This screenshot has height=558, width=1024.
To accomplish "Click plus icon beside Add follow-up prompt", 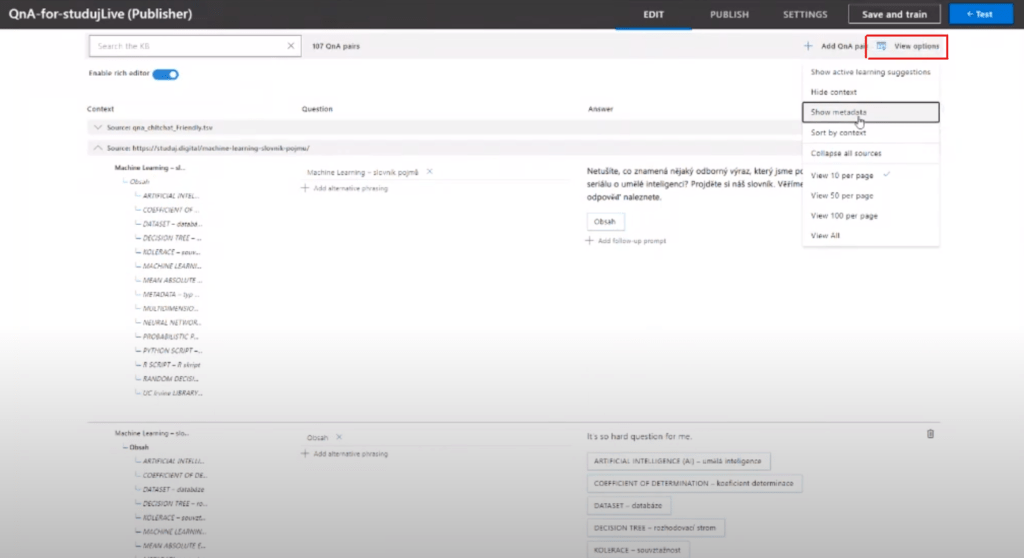I will click(590, 241).
